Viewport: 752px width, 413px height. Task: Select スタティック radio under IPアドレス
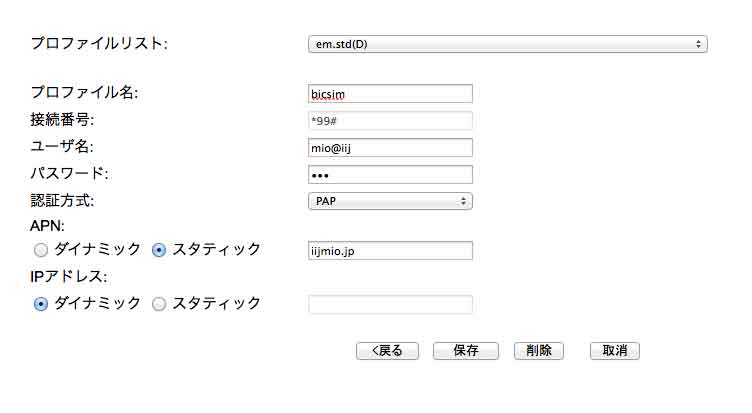159,304
